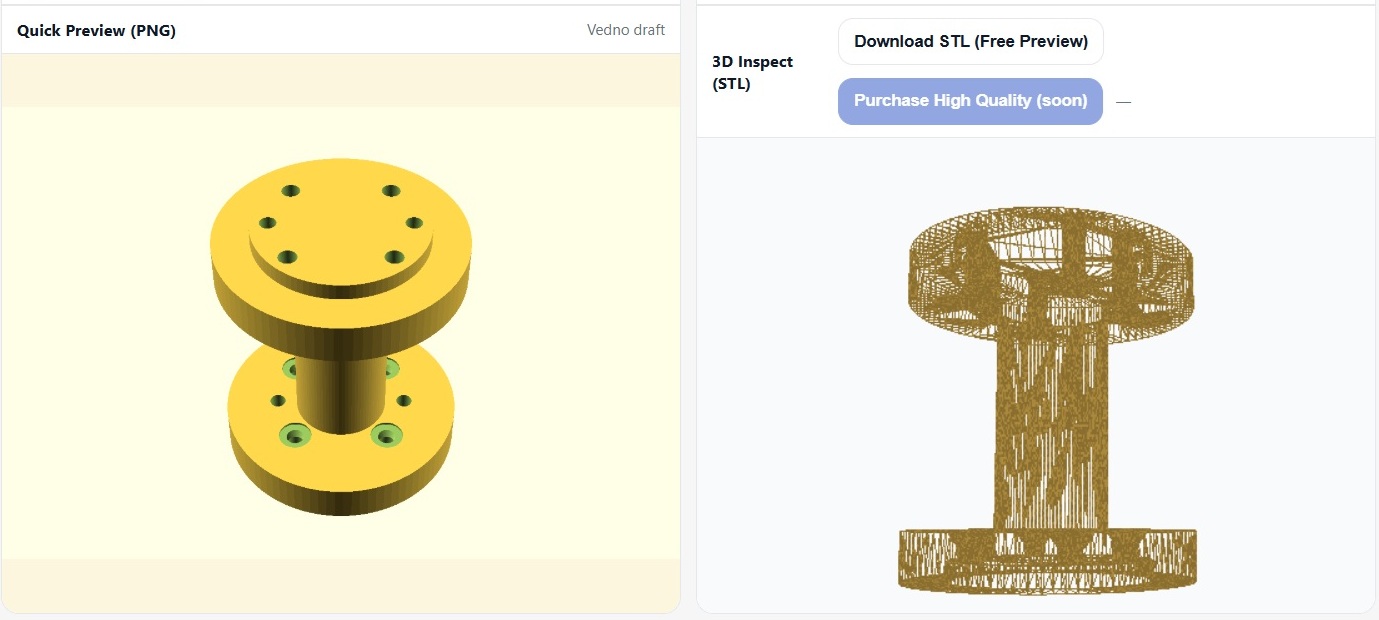This screenshot has height=620, width=1379.
Task: Click the front-left green countersunk hole
Action: (294, 435)
